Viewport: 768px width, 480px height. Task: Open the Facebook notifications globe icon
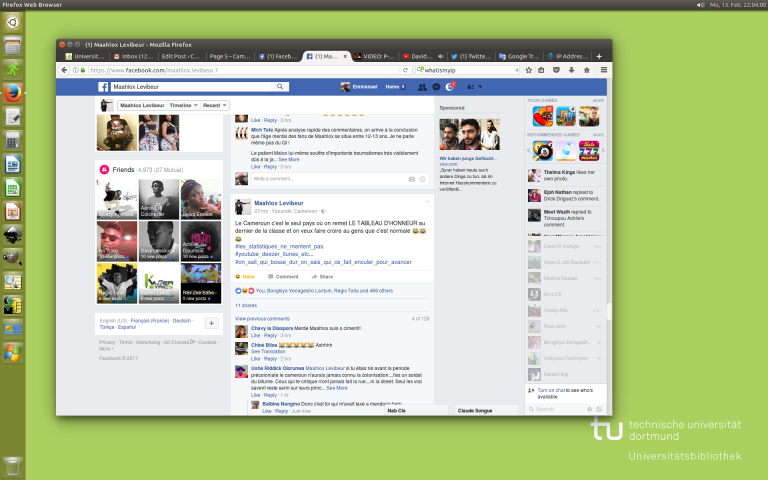point(451,87)
